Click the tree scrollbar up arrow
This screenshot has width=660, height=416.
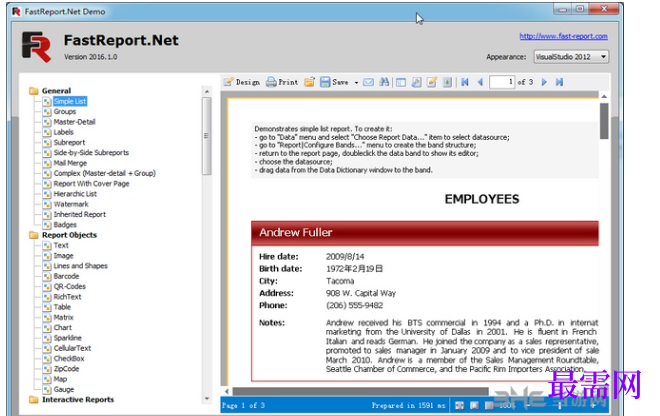click(x=207, y=91)
